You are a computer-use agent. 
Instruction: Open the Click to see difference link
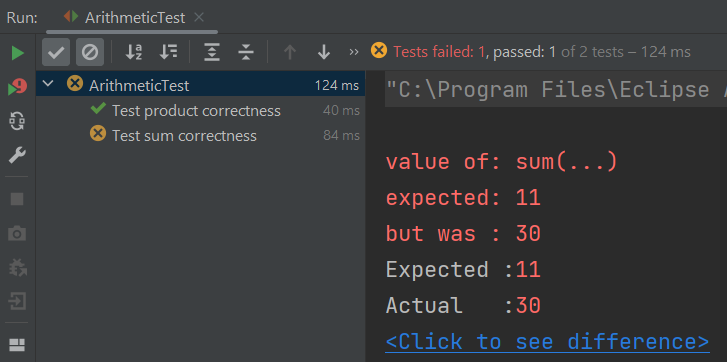548,342
